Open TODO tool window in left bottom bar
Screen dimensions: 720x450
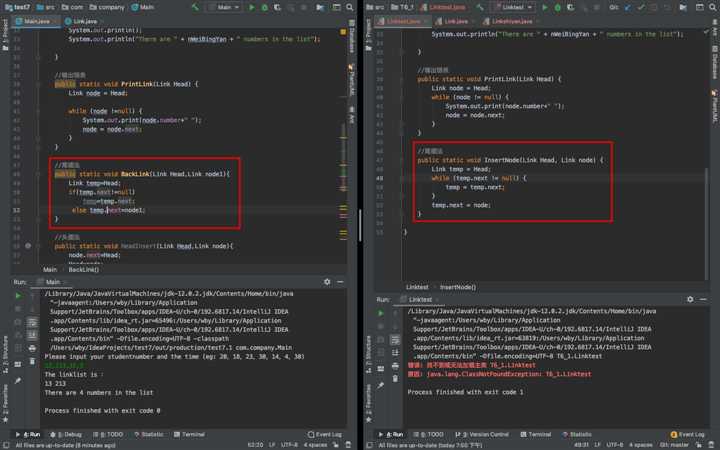click(108, 434)
